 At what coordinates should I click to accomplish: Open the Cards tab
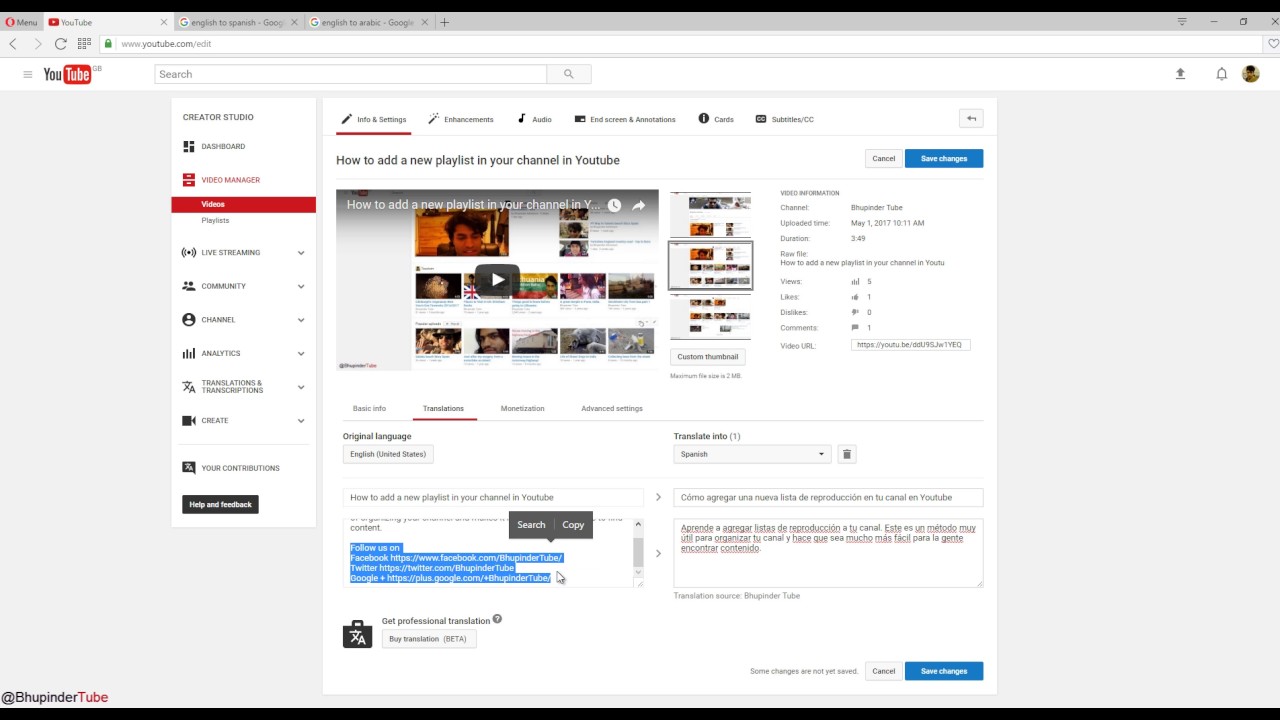[716, 119]
